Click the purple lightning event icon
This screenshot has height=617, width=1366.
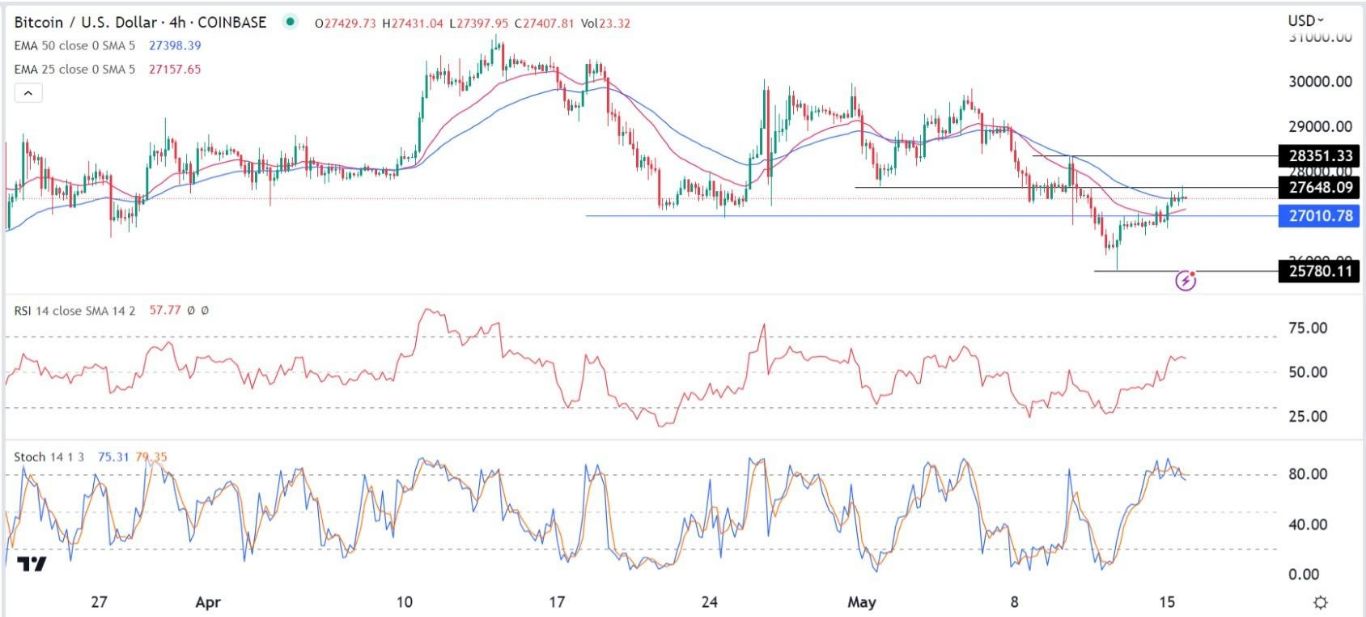[x=1186, y=281]
